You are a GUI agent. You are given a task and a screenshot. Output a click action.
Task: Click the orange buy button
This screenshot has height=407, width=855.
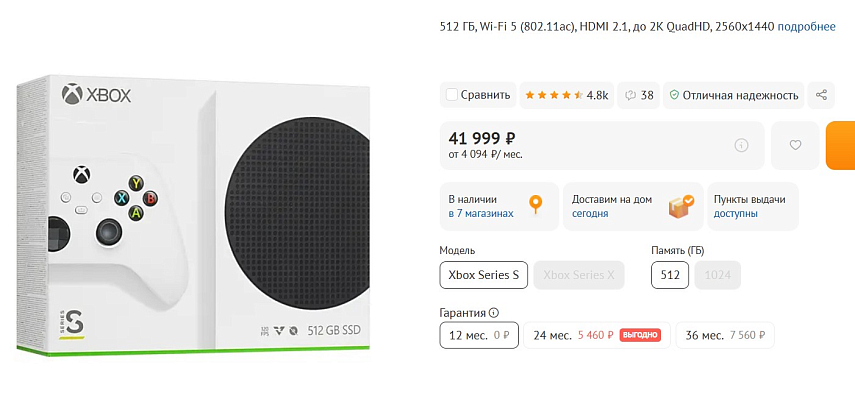coord(841,145)
